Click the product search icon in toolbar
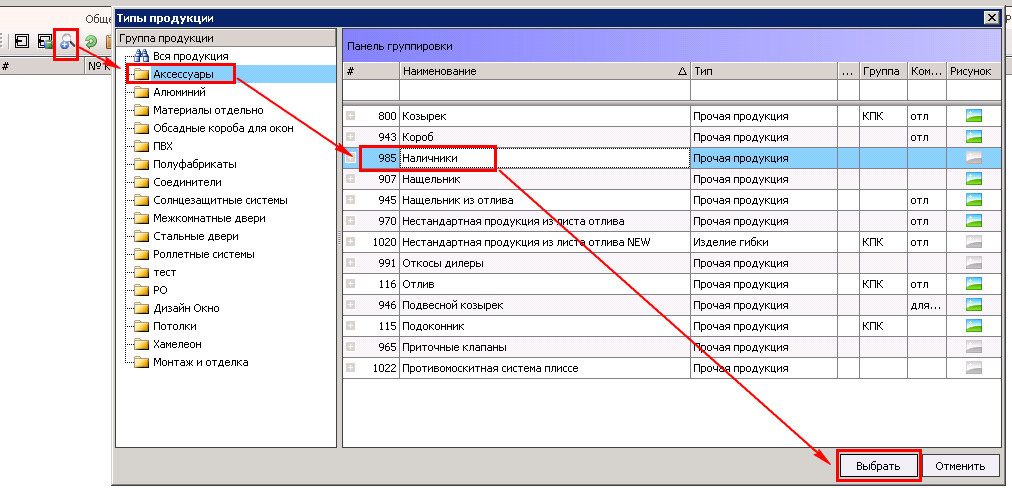 (x=66, y=43)
